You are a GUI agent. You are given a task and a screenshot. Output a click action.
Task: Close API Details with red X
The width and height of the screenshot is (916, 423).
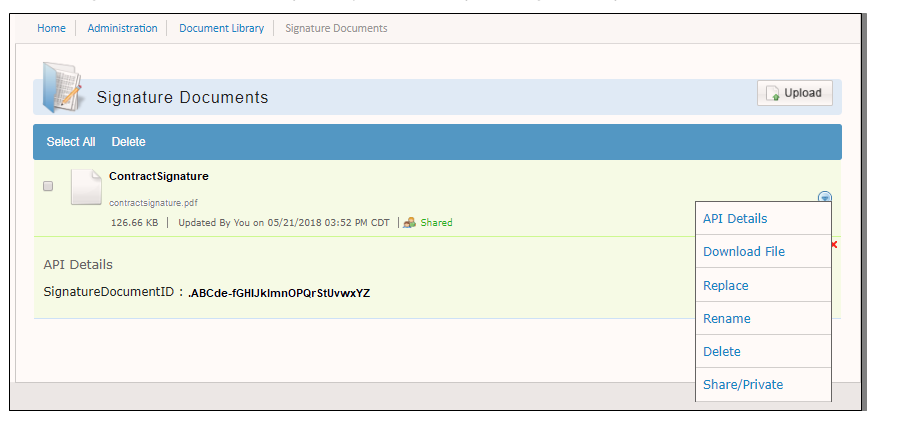834,244
